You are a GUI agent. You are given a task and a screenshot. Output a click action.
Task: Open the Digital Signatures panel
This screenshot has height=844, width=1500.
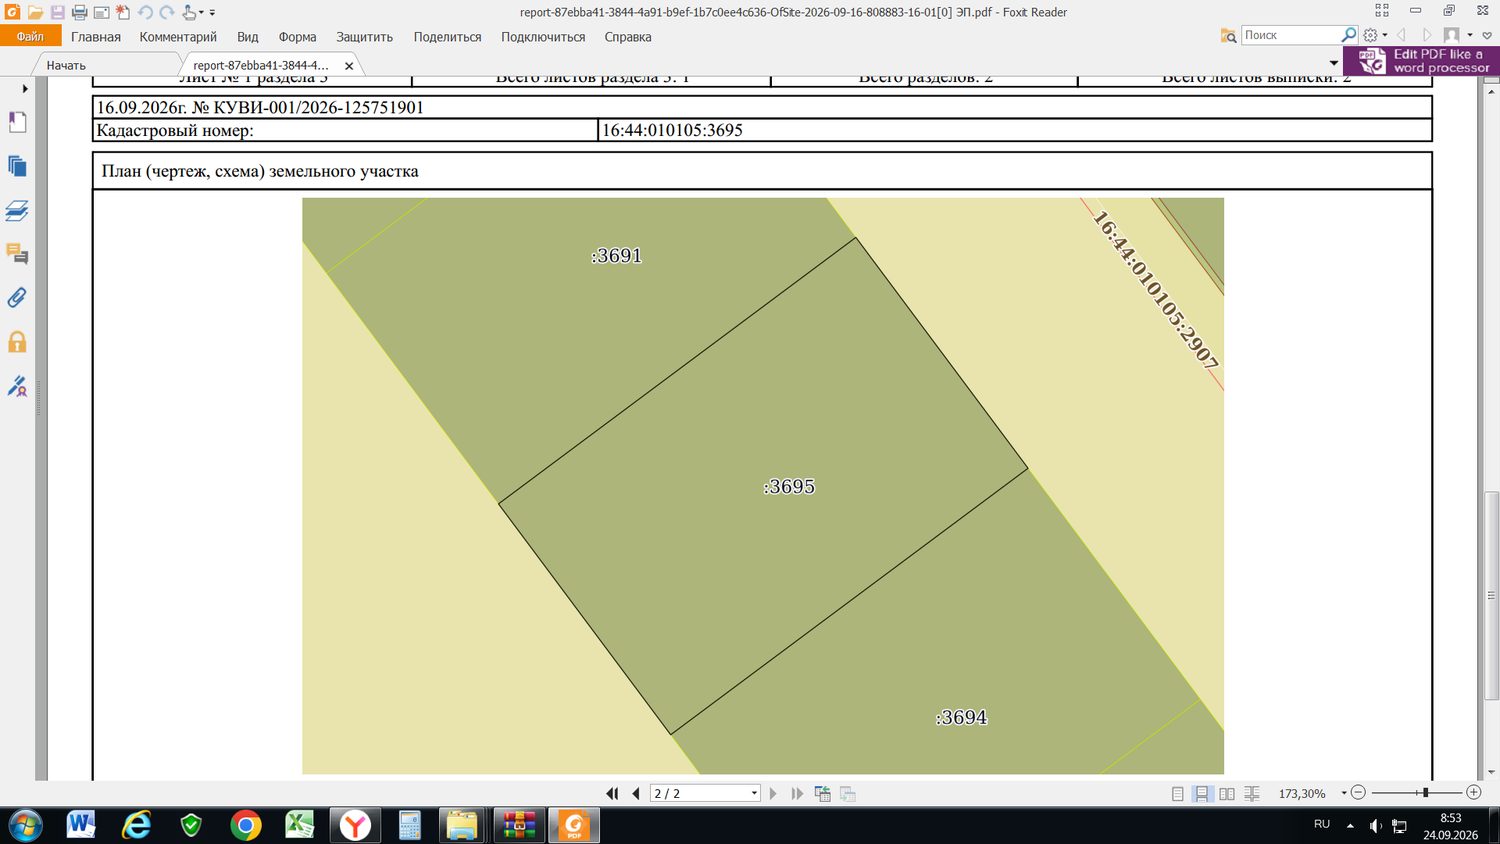[17, 386]
